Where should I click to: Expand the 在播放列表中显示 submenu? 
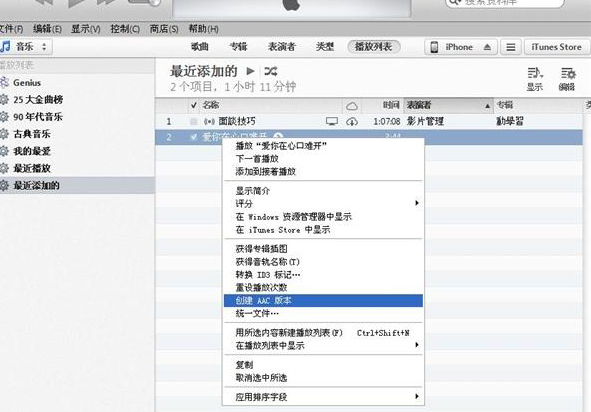click(x=323, y=346)
